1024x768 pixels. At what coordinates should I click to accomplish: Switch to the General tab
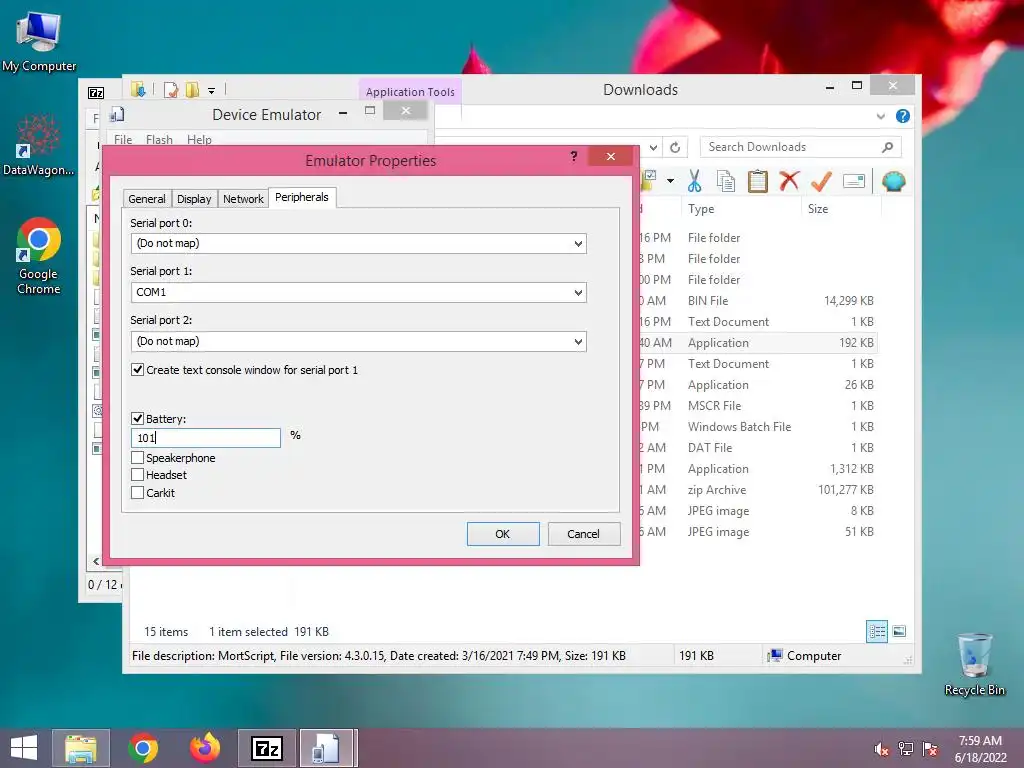147,199
